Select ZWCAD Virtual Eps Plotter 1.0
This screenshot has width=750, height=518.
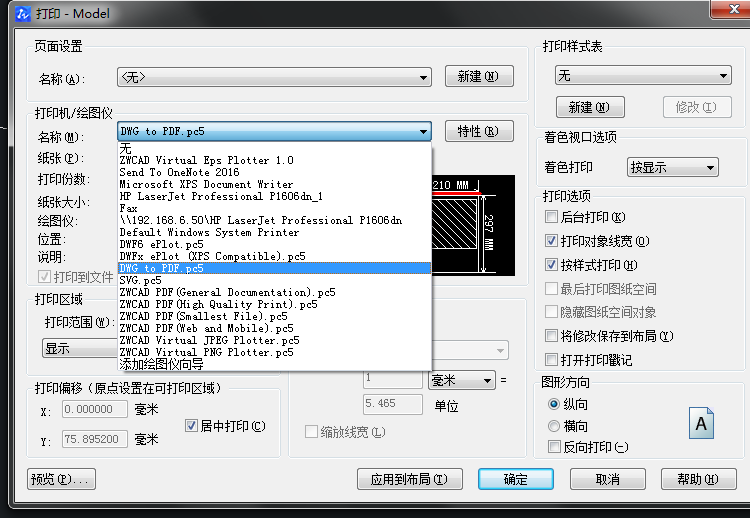275,160
